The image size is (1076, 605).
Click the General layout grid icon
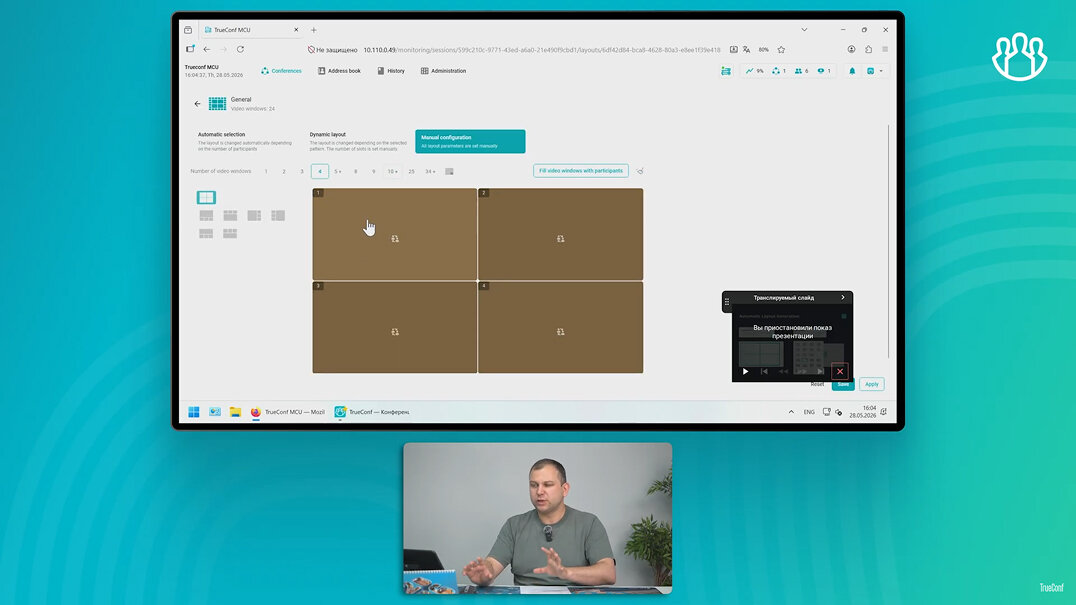click(x=218, y=104)
